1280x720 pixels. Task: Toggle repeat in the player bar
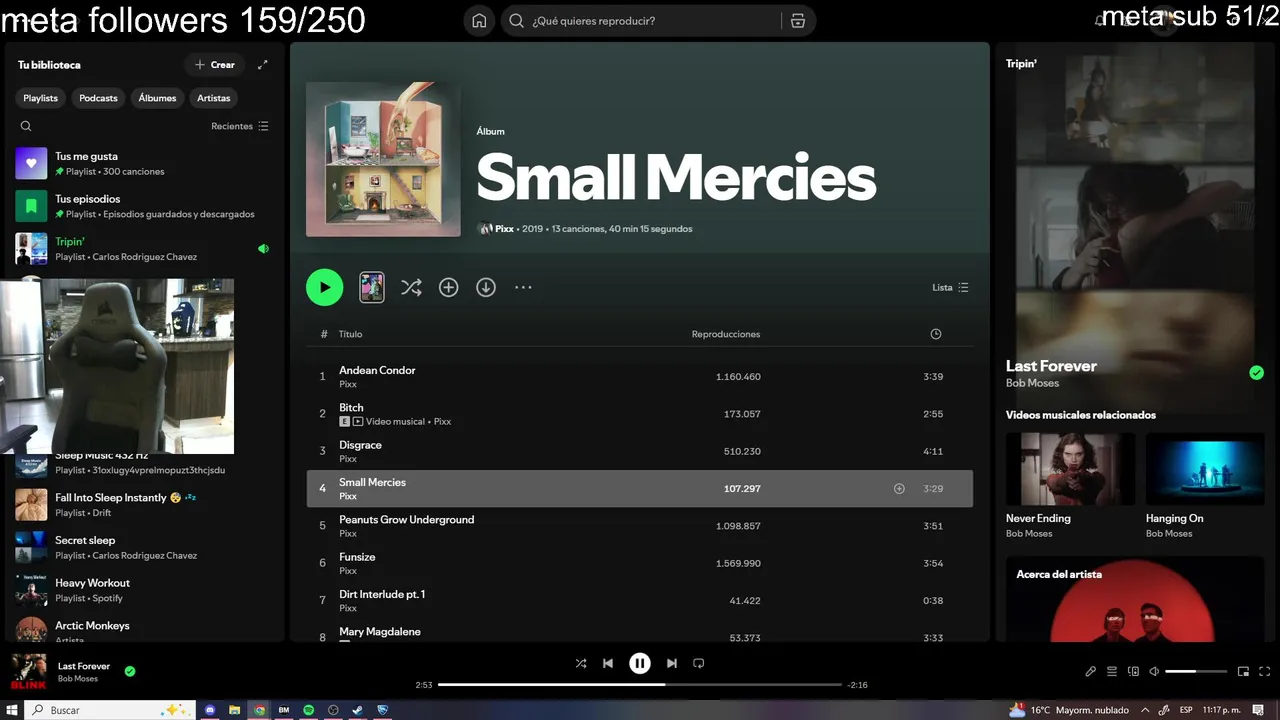(x=699, y=663)
